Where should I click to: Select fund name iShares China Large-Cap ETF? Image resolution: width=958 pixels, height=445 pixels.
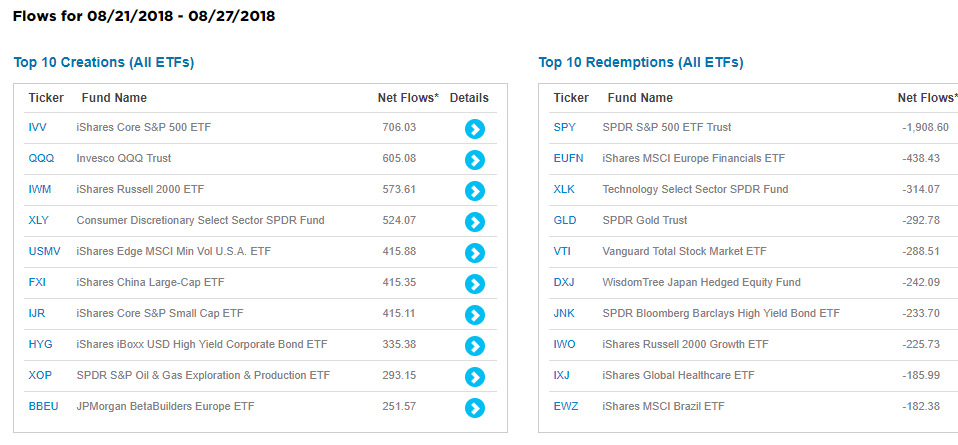(x=150, y=282)
